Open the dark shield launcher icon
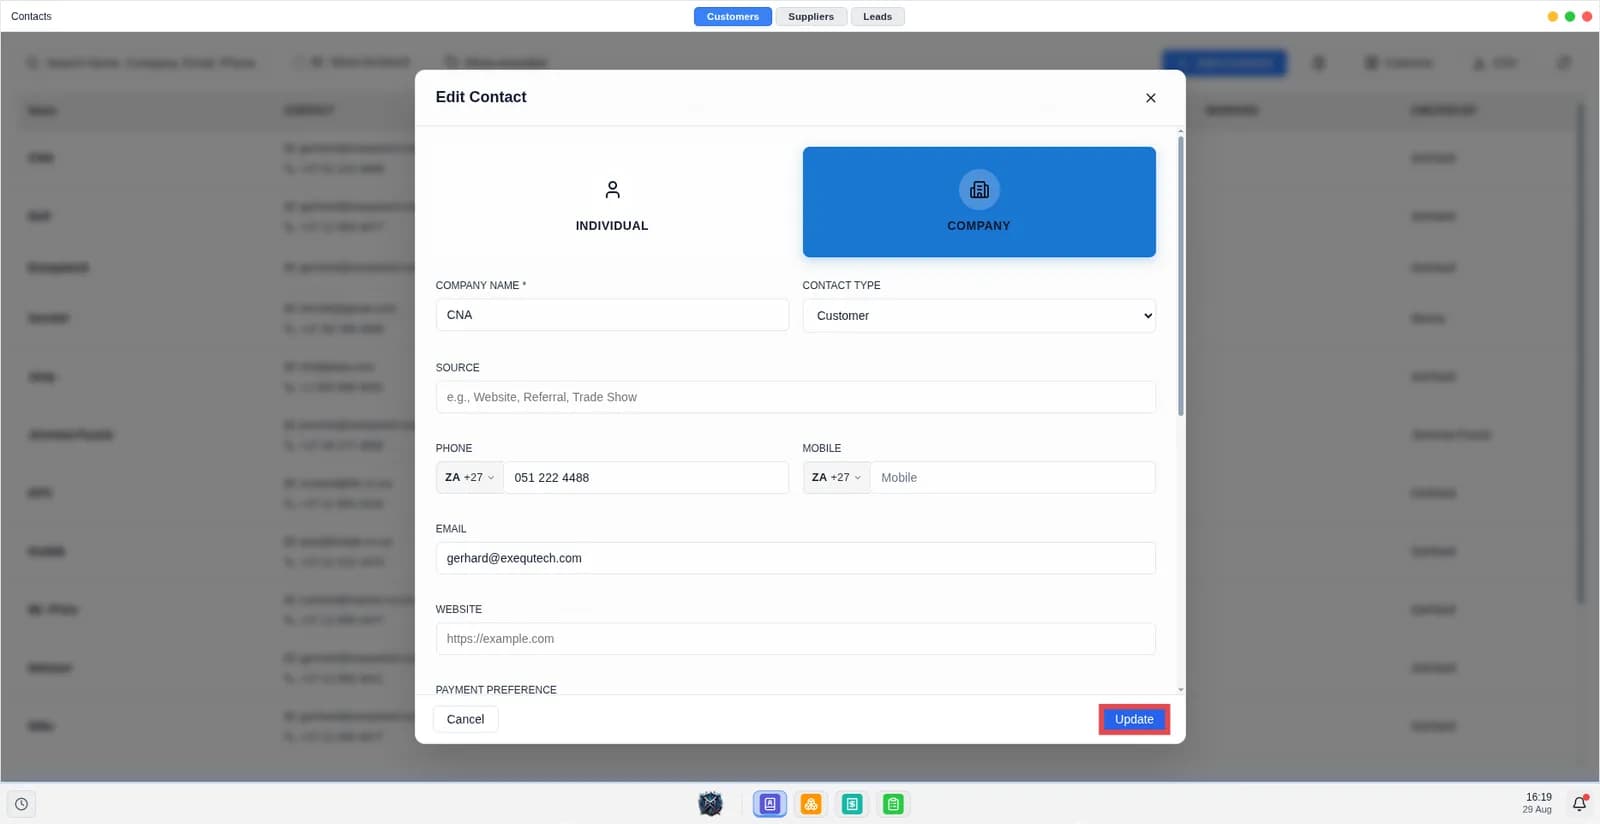Image resolution: width=1600 pixels, height=824 pixels. [x=710, y=804]
